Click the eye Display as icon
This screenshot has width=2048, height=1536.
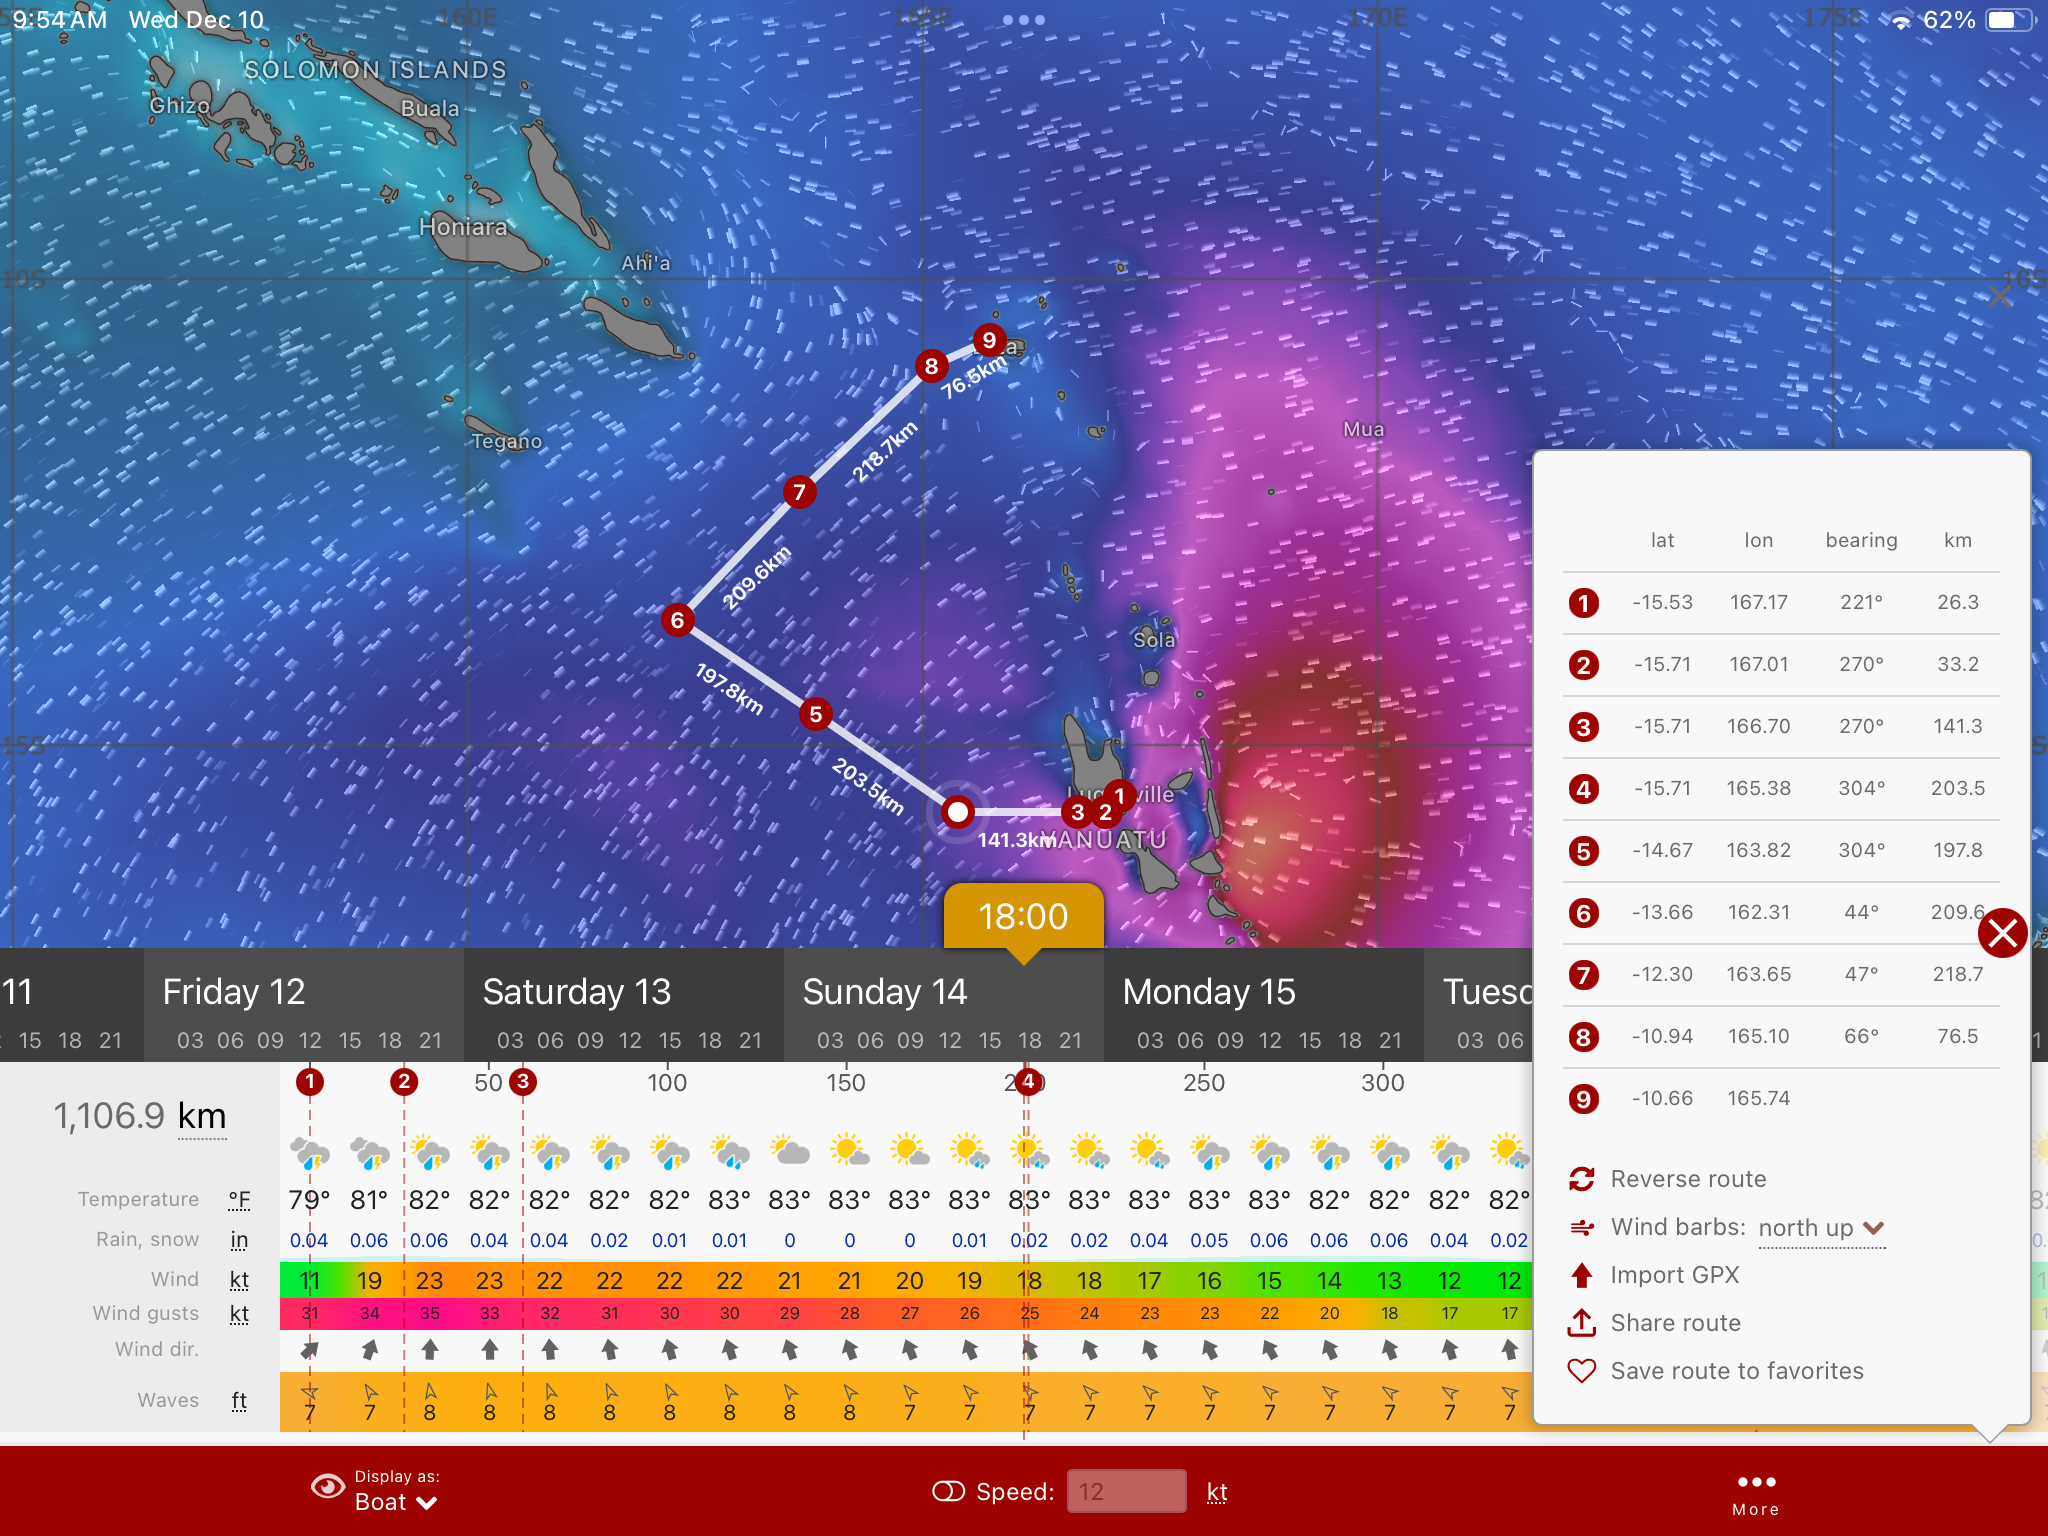pyautogui.click(x=328, y=1487)
